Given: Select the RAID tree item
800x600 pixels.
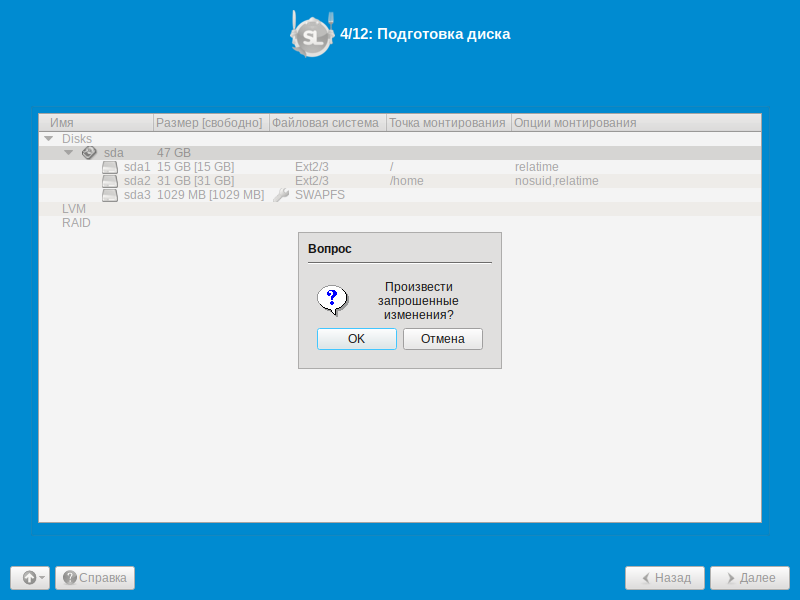Looking at the screenshot, I should (76, 223).
